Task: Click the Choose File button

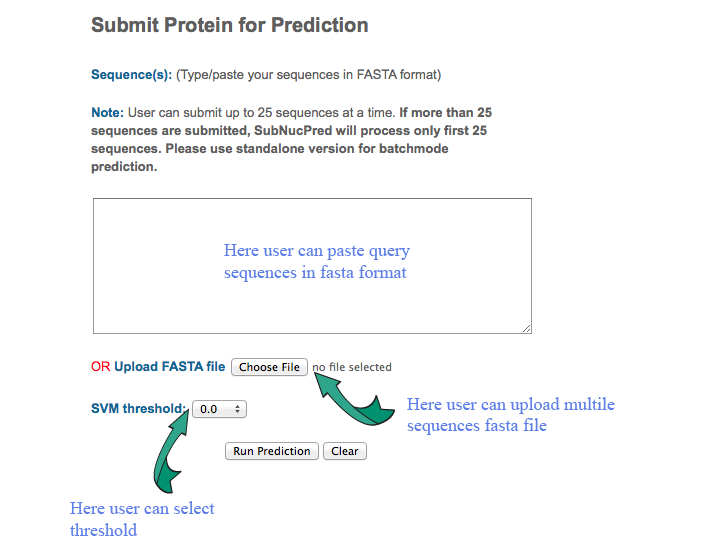Action: pos(270,367)
